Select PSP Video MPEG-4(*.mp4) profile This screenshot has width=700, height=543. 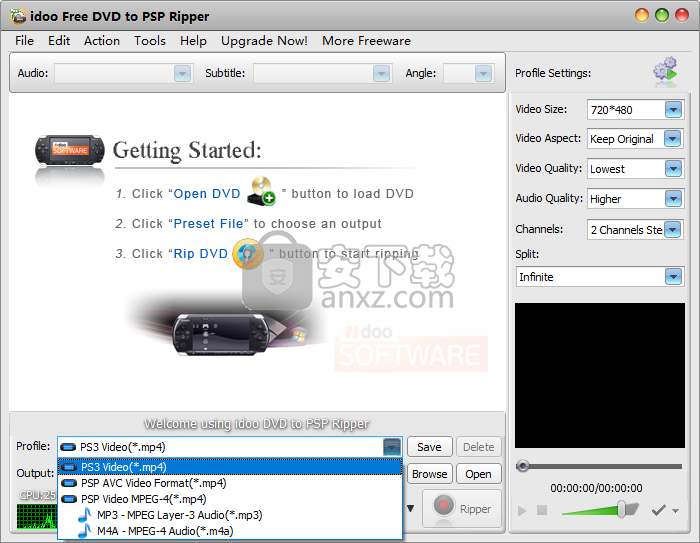[x=230, y=499]
